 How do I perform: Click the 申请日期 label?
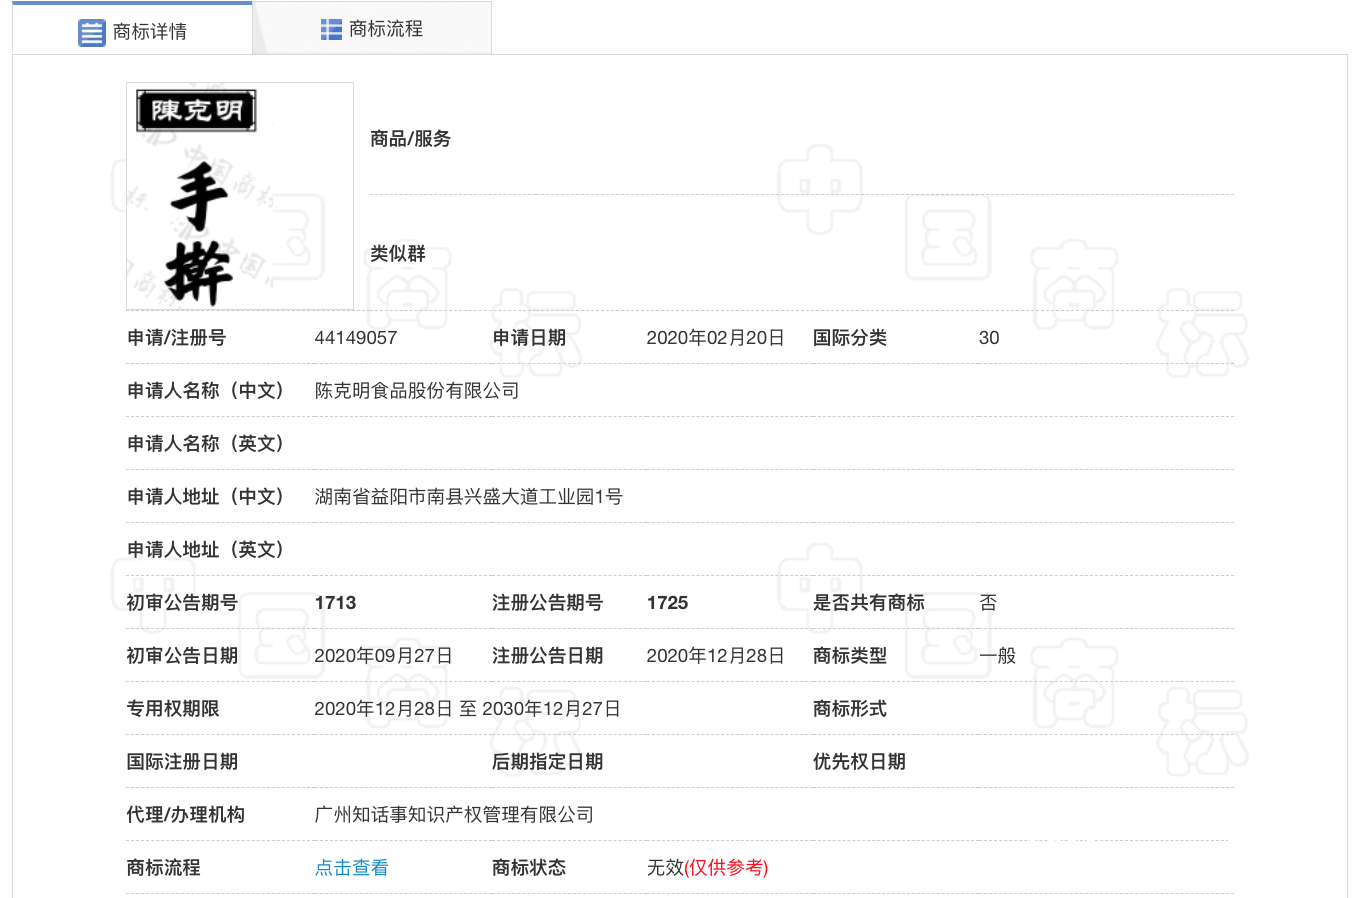tap(529, 338)
